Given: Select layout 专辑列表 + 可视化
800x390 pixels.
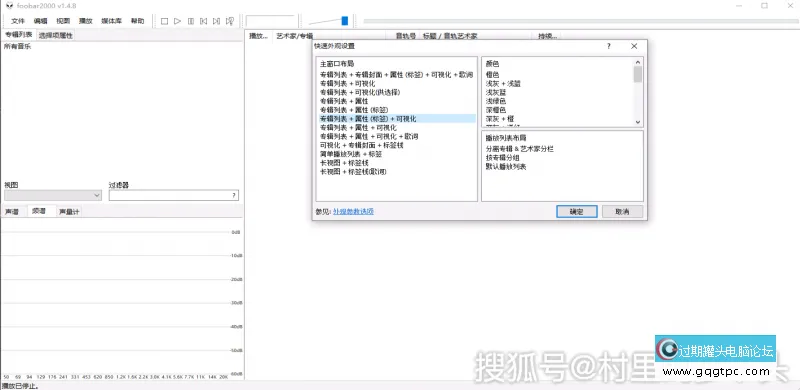Looking at the screenshot, I should click(x=347, y=83).
